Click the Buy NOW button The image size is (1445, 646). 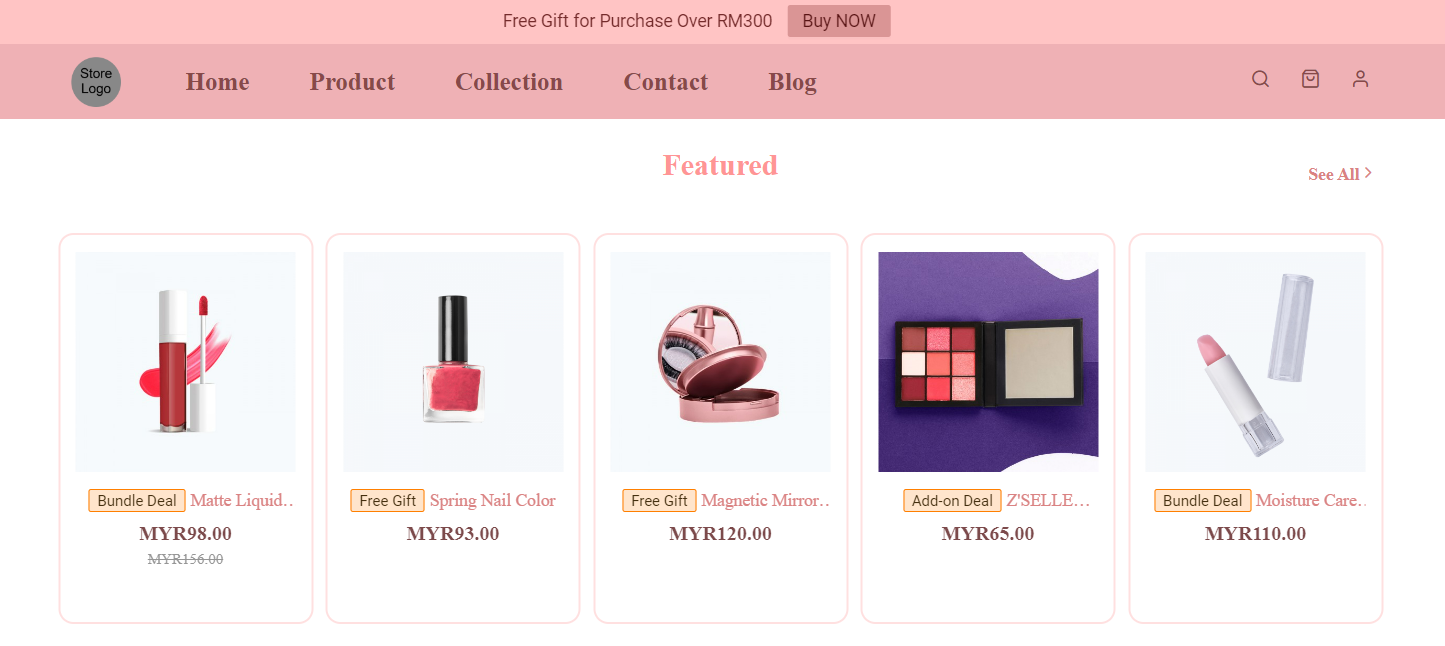pyautogui.click(x=839, y=20)
